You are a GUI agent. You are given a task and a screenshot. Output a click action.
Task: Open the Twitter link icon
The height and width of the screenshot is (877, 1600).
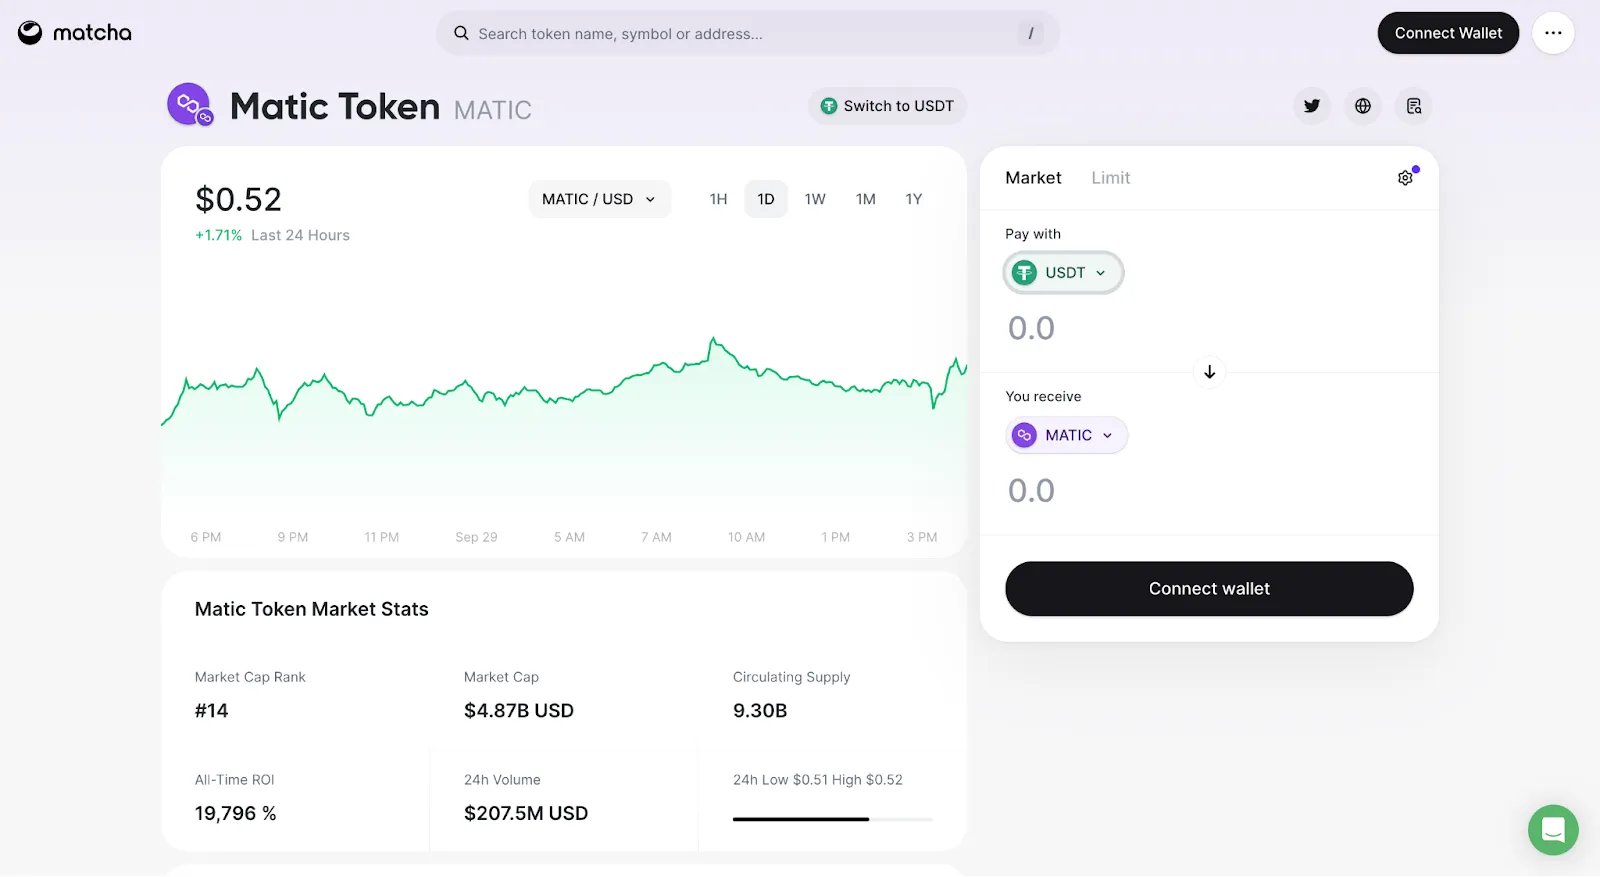coord(1312,106)
